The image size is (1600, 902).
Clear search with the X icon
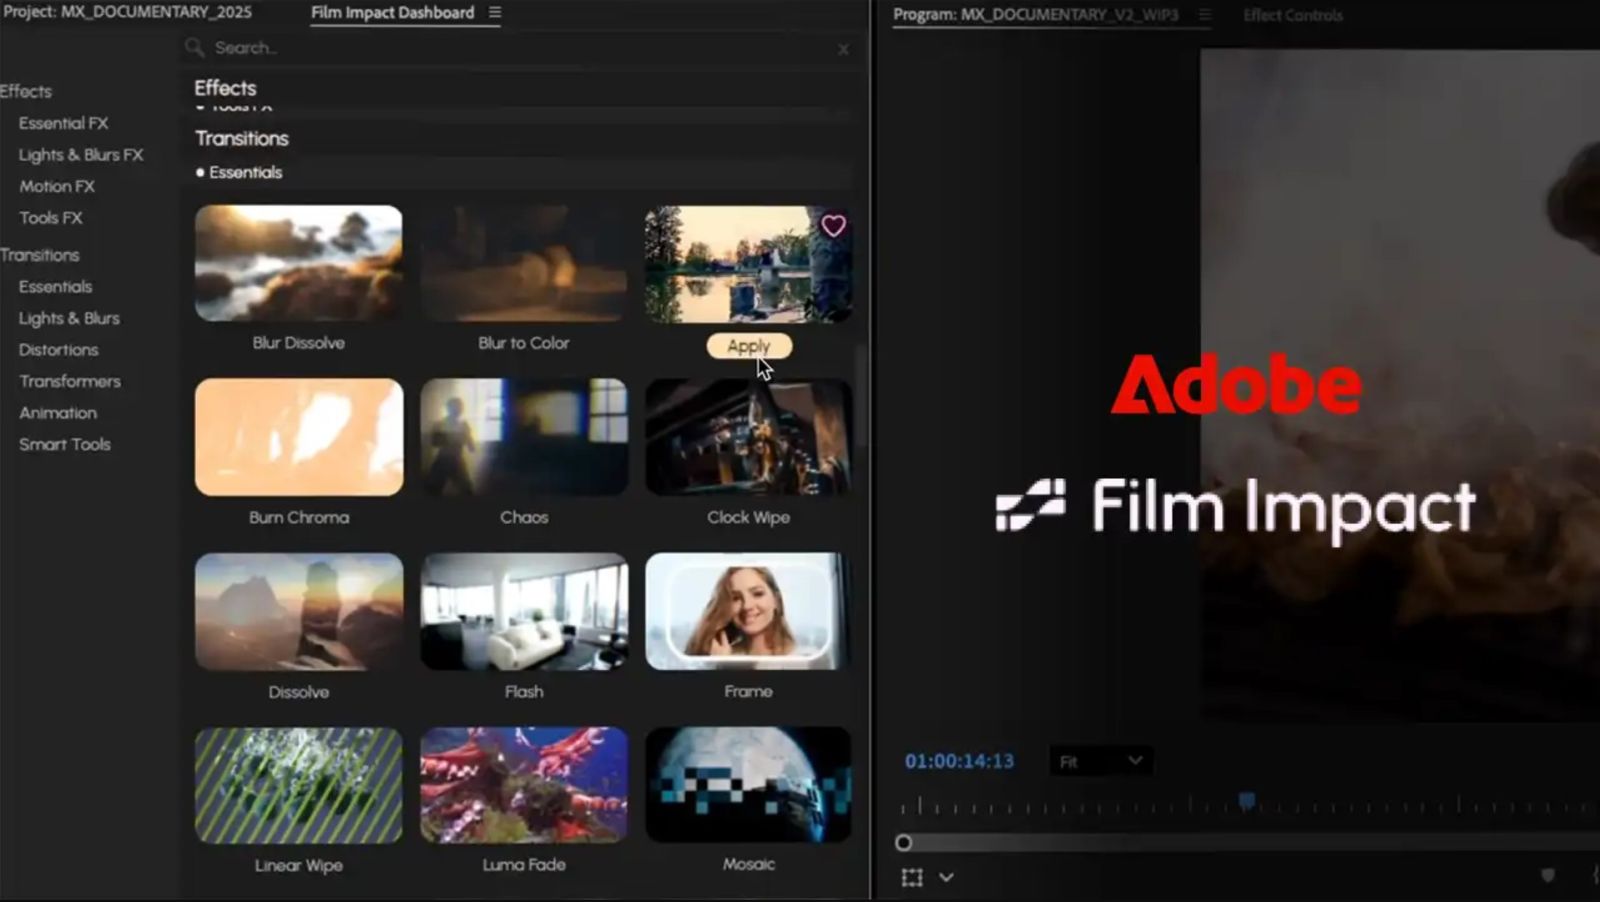pyautogui.click(x=844, y=49)
